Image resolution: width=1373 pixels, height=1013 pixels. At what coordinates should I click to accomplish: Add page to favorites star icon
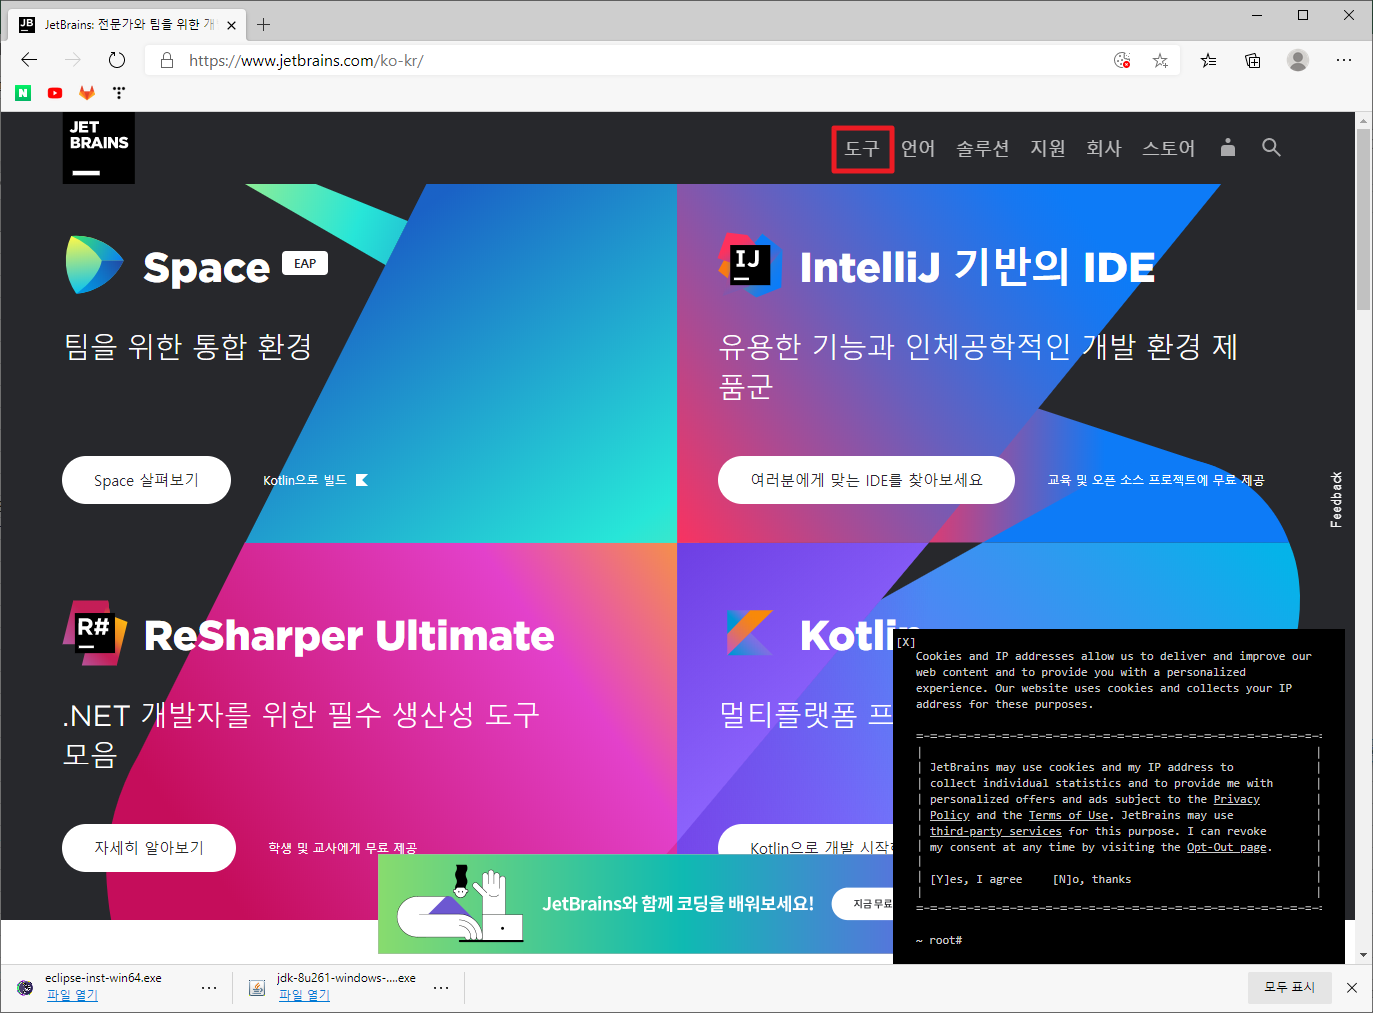[1160, 60]
